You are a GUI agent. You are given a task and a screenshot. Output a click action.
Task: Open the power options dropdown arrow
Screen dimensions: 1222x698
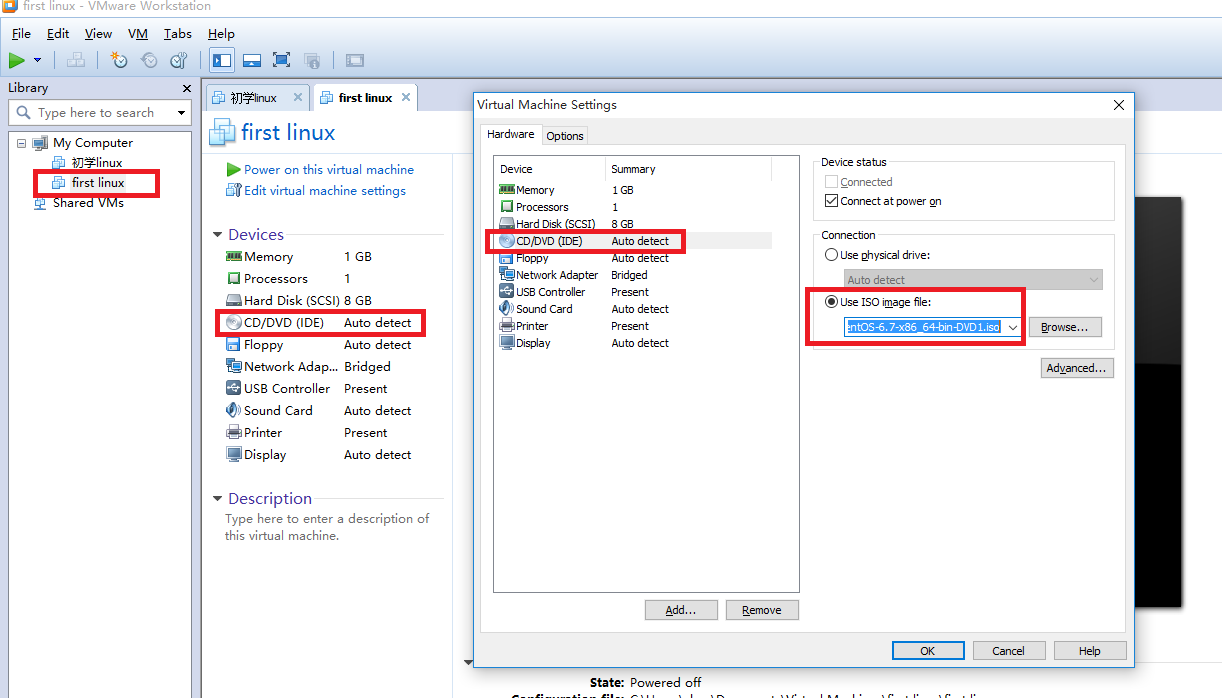coord(38,61)
